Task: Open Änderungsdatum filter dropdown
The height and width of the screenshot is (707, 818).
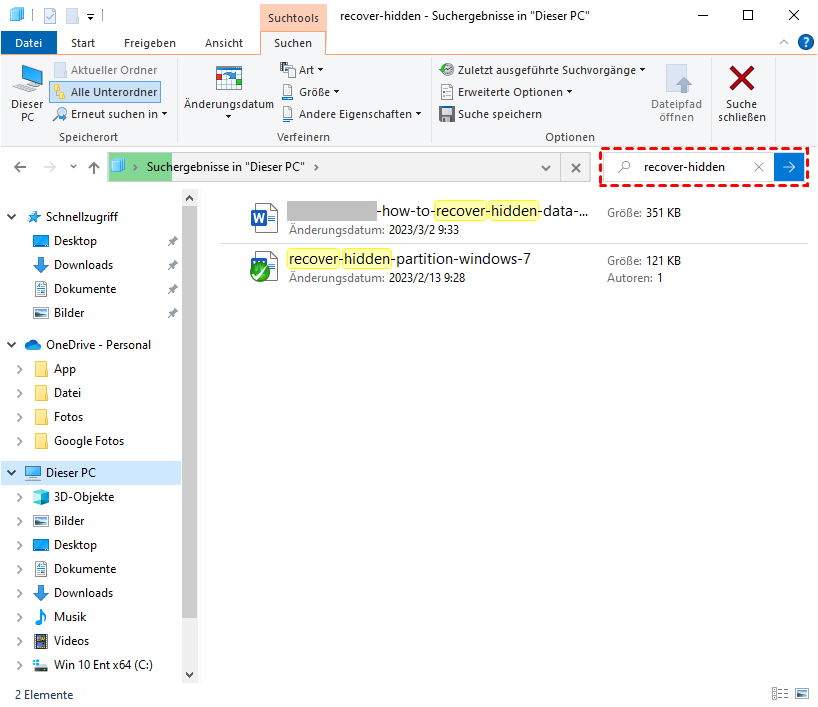Action: (x=228, y=92)
